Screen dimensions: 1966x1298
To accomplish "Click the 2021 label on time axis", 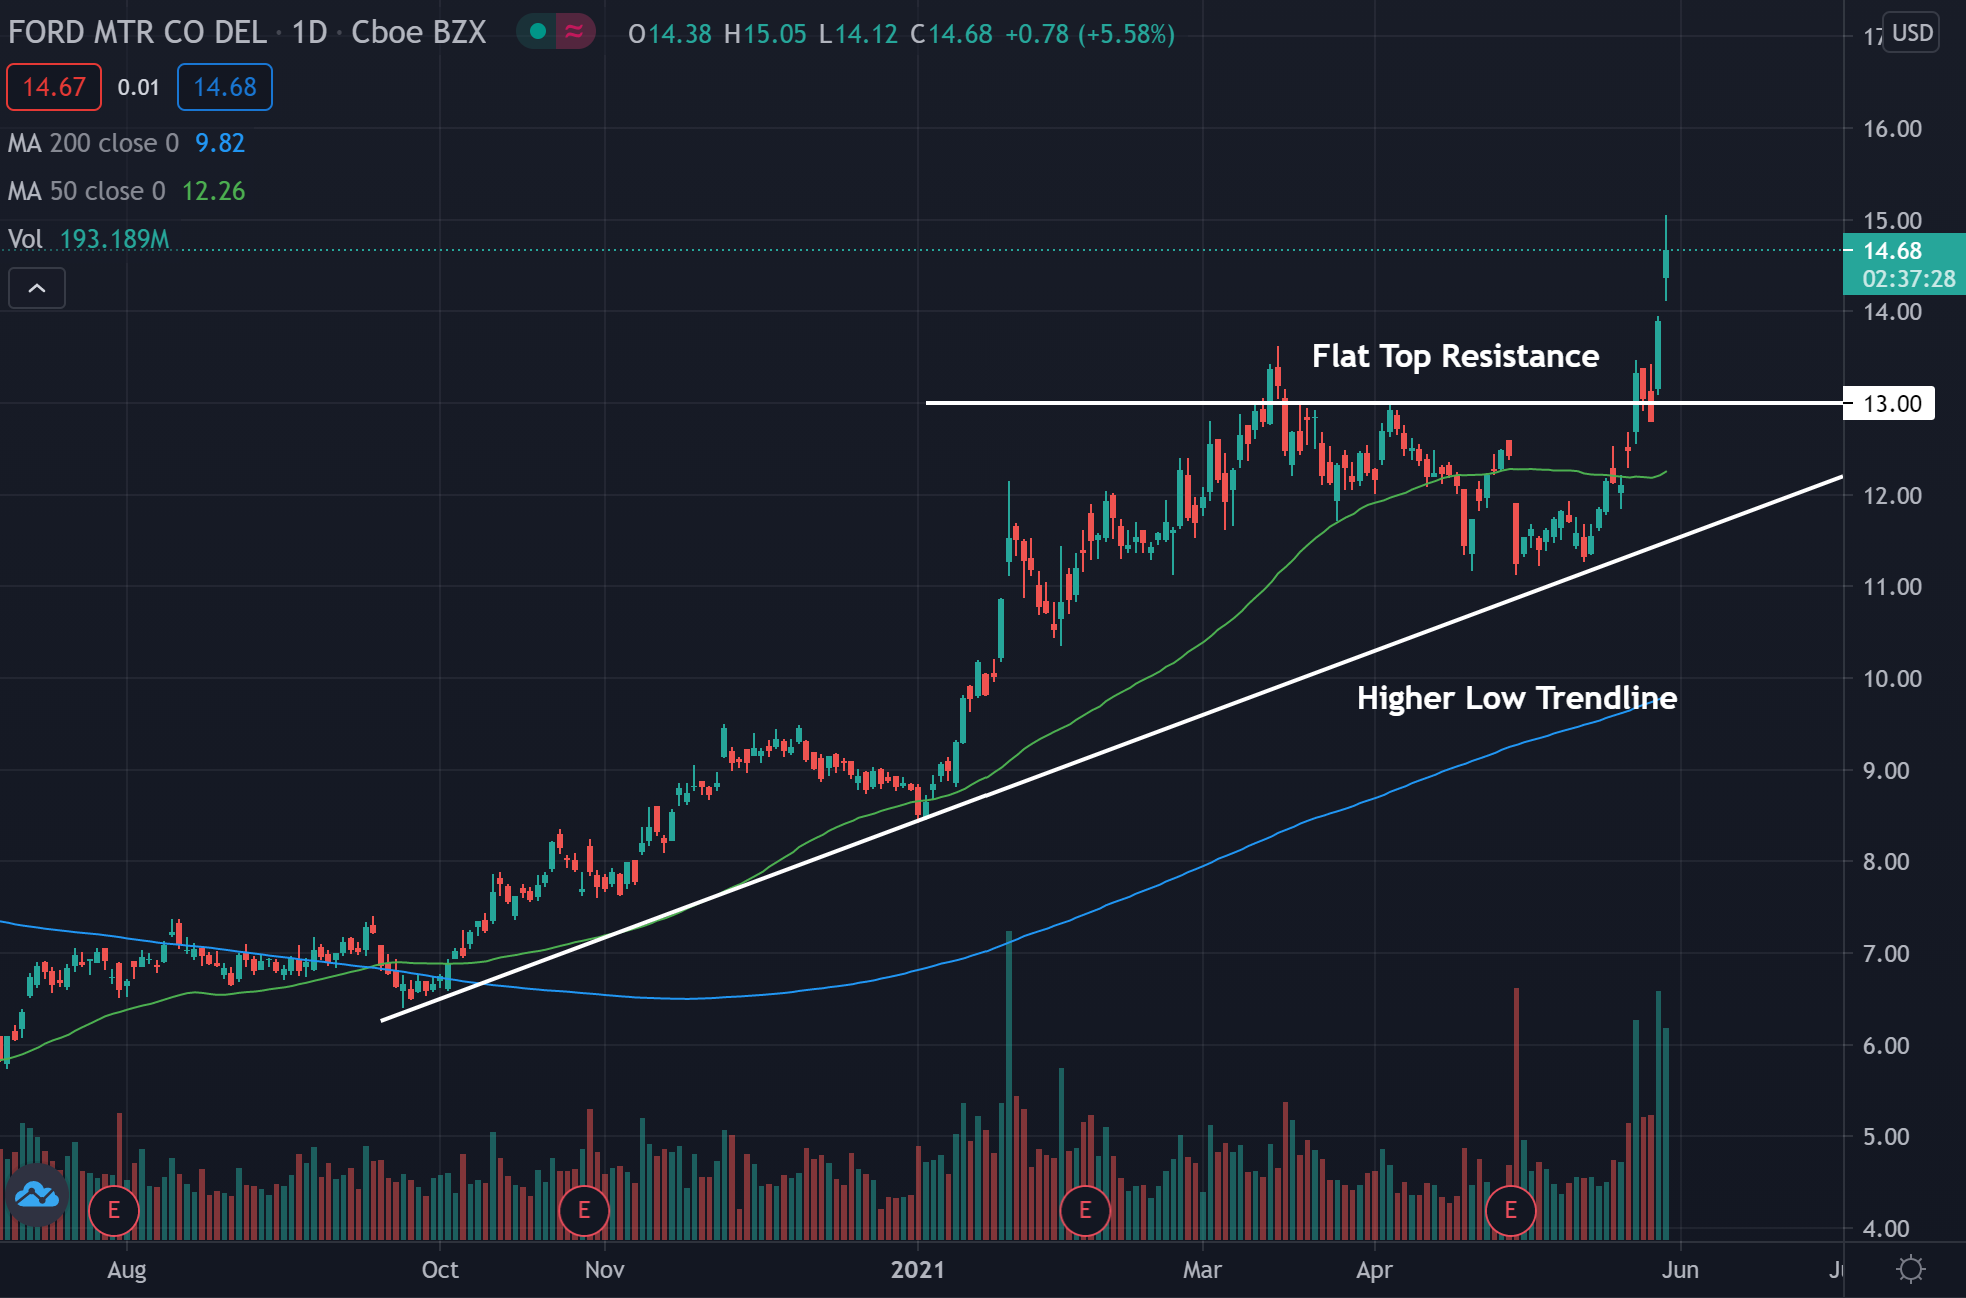I will point(917,1270).
